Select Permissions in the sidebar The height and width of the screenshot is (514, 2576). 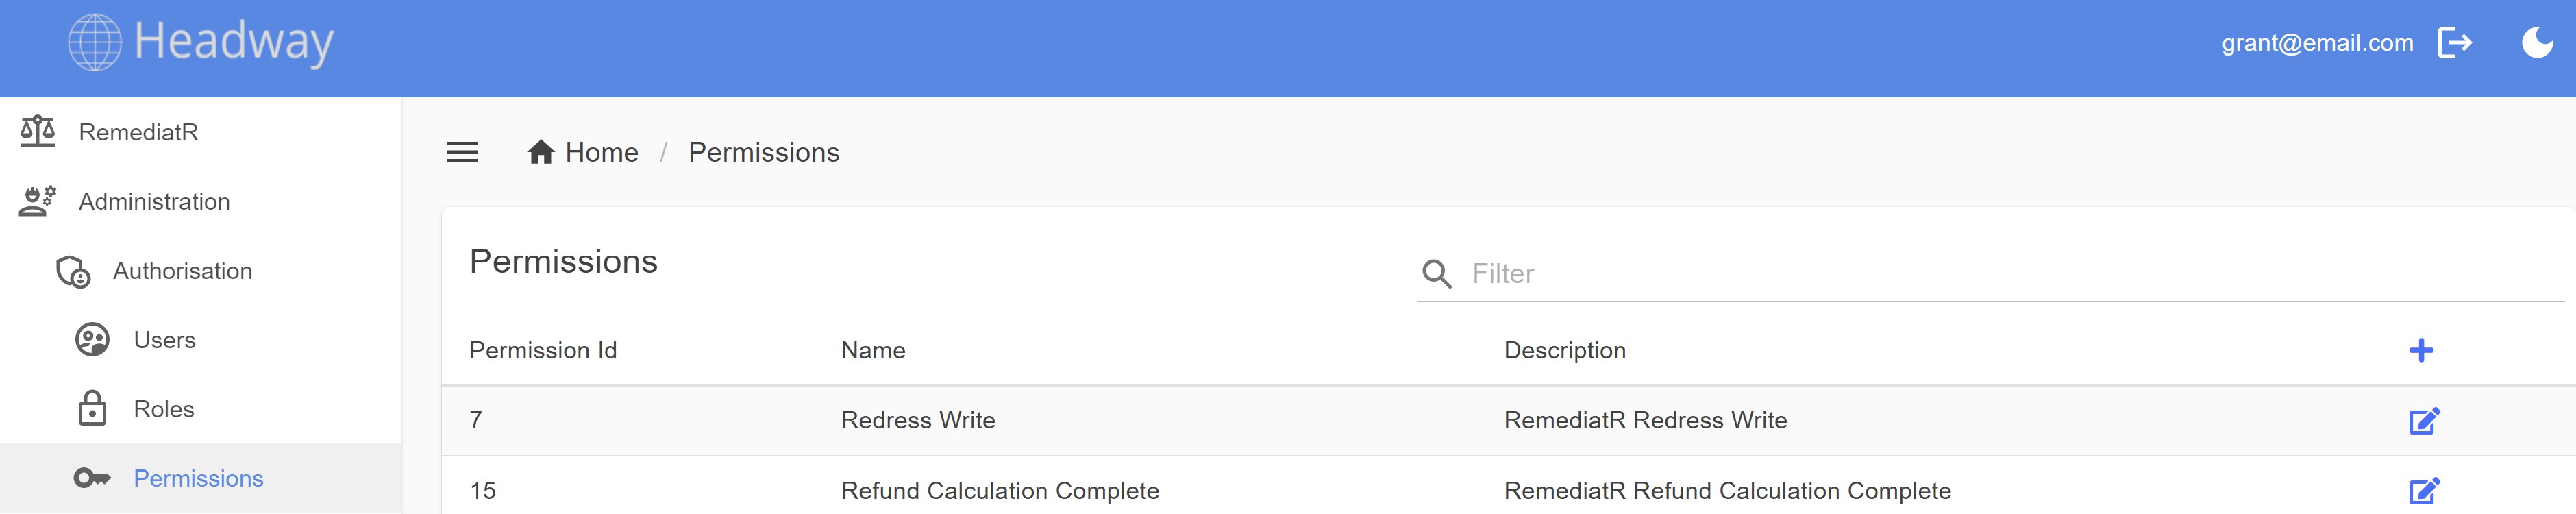(198, 478)
